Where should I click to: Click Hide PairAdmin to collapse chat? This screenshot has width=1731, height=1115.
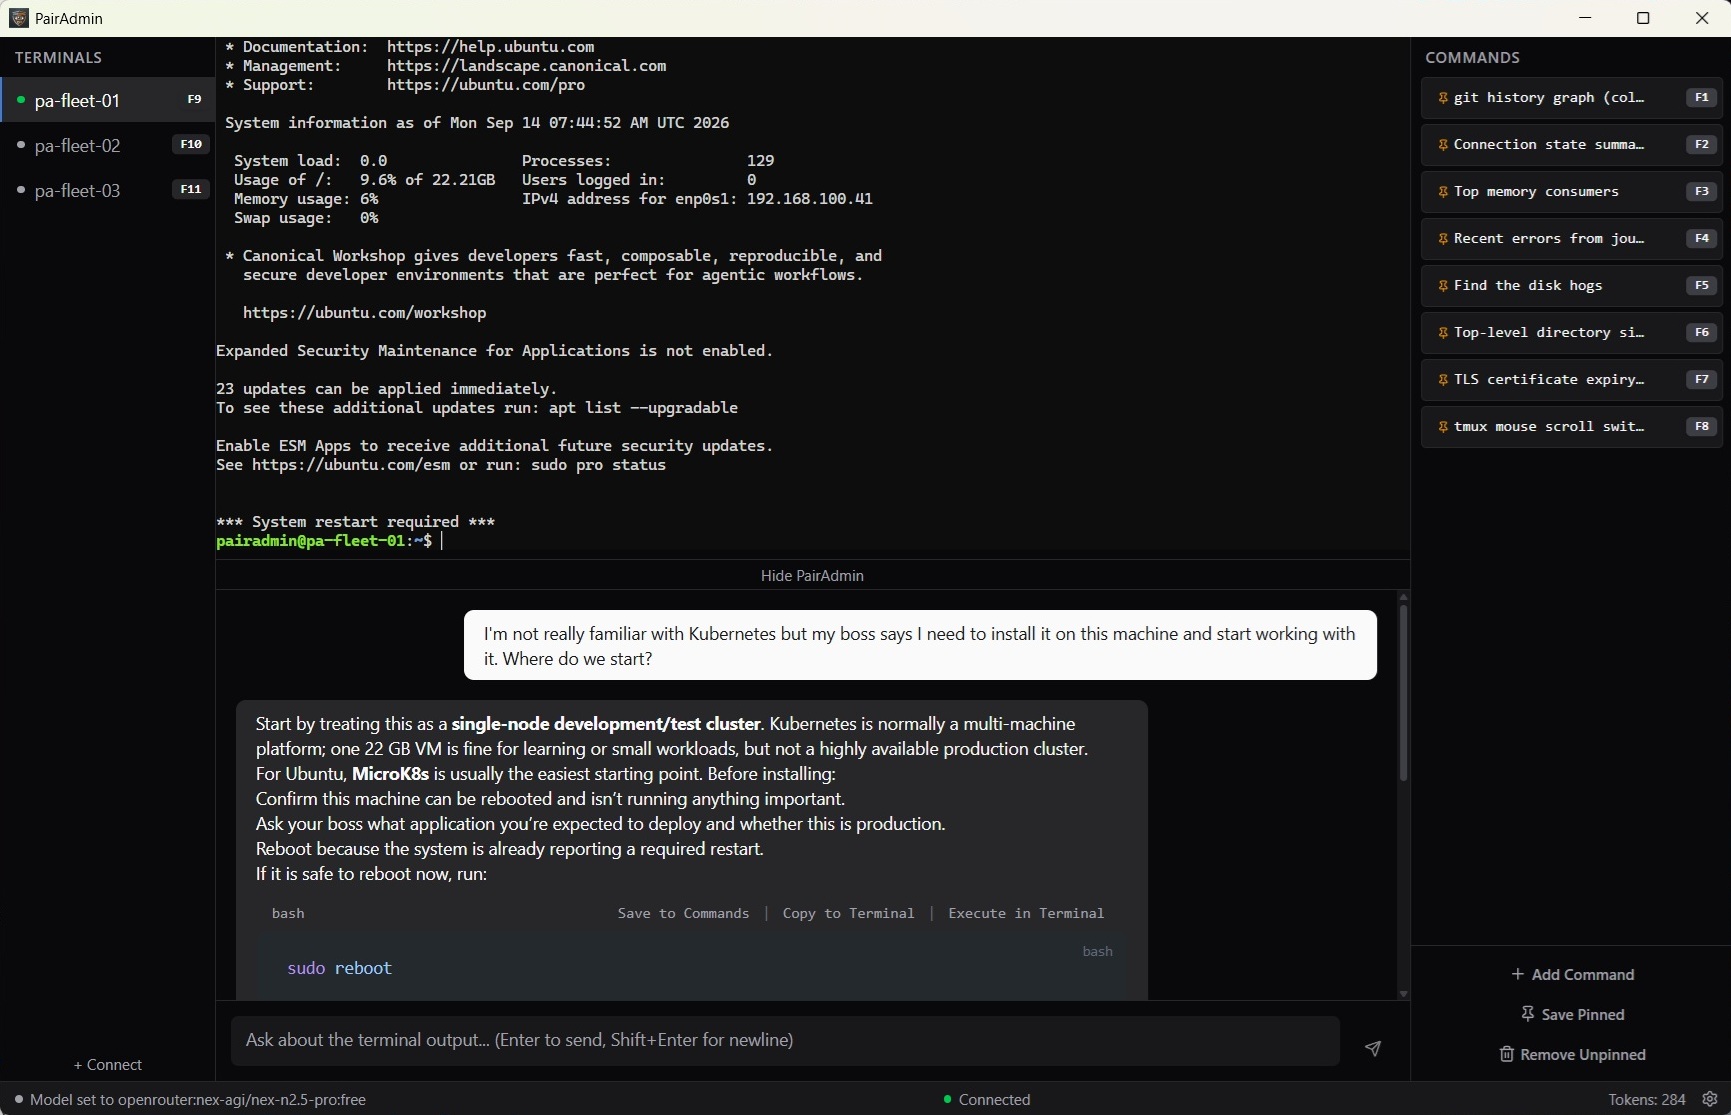click(x=812, y=575)
